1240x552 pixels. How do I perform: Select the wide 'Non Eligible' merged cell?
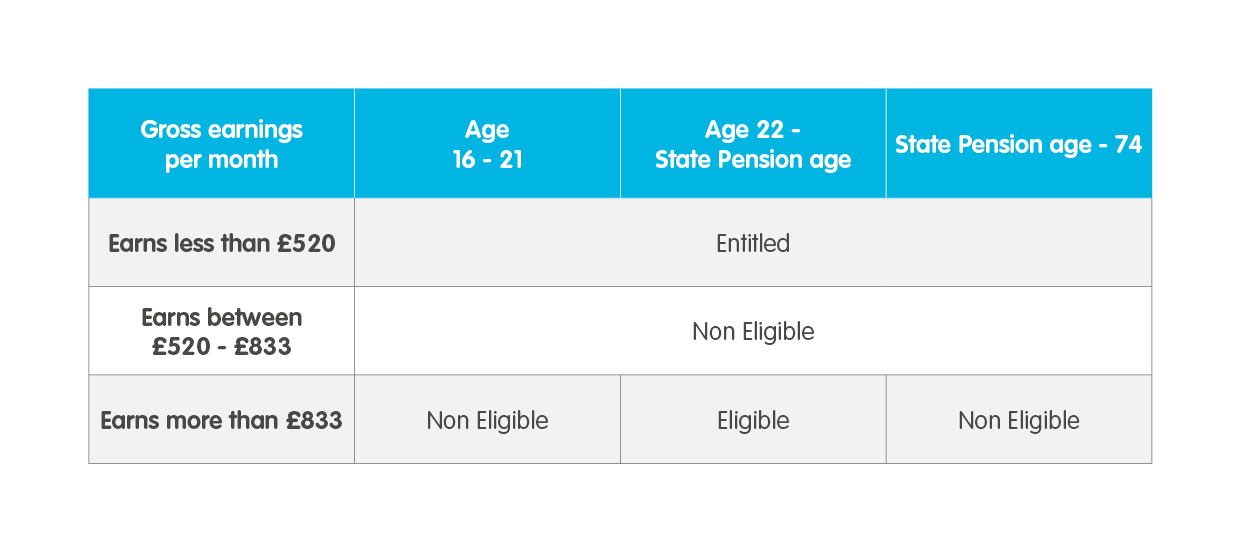[753, 331]
